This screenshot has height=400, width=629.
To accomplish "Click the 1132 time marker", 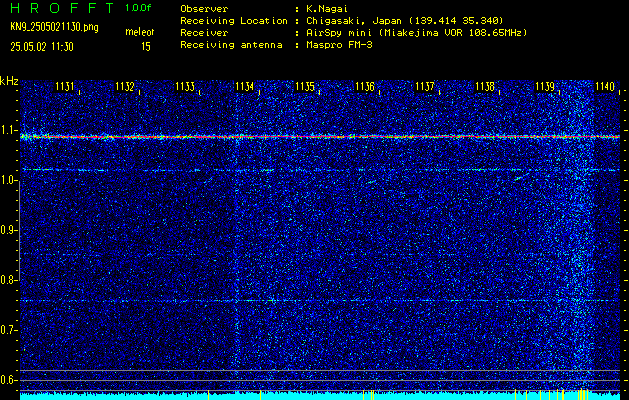I will [125, 86].
